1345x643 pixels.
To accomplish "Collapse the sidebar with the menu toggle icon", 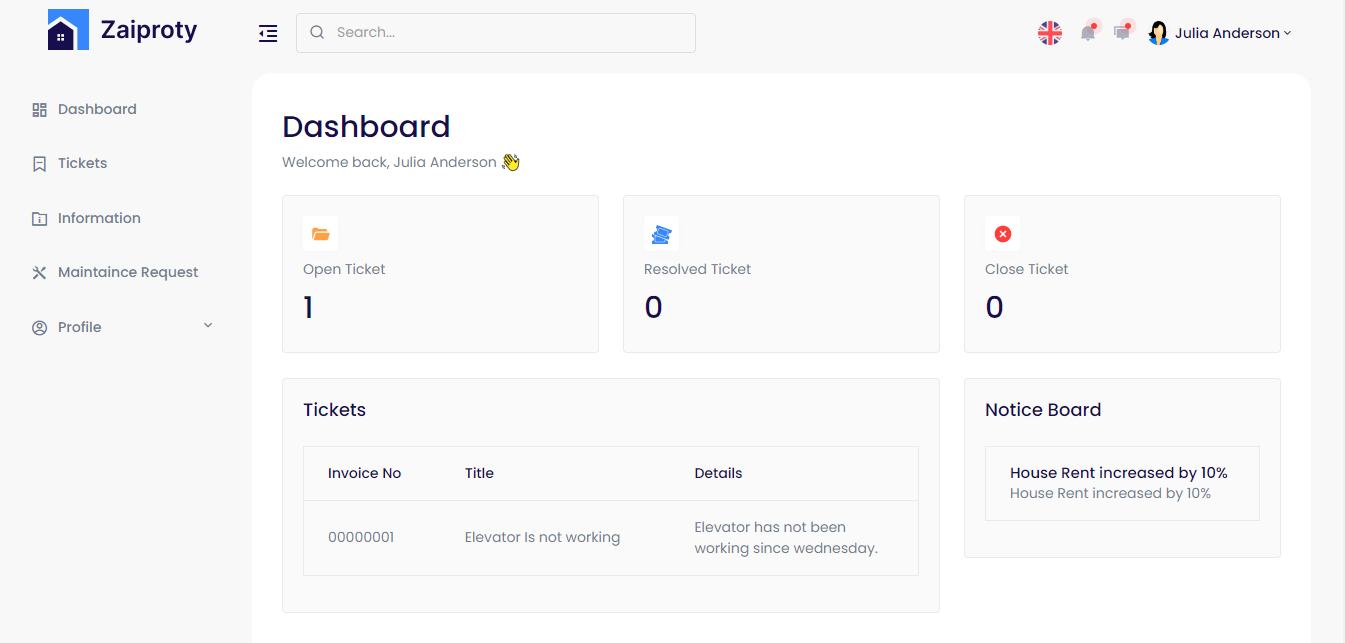I will (x=268, y=34).
